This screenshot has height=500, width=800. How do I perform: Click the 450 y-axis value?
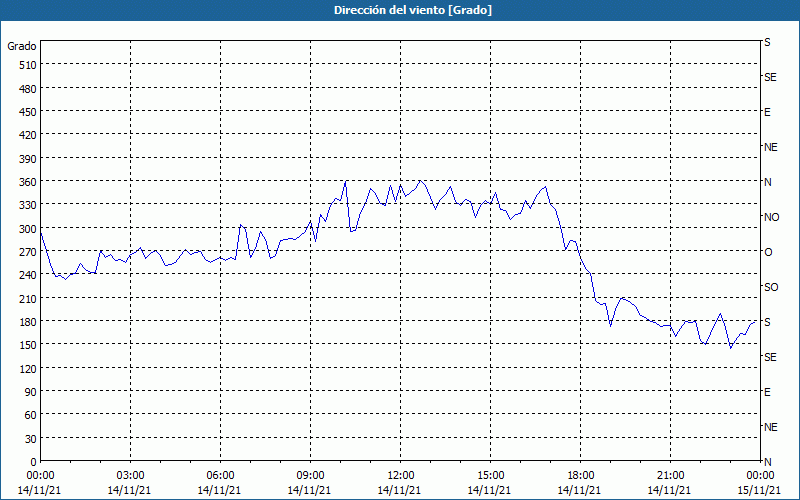29,112
